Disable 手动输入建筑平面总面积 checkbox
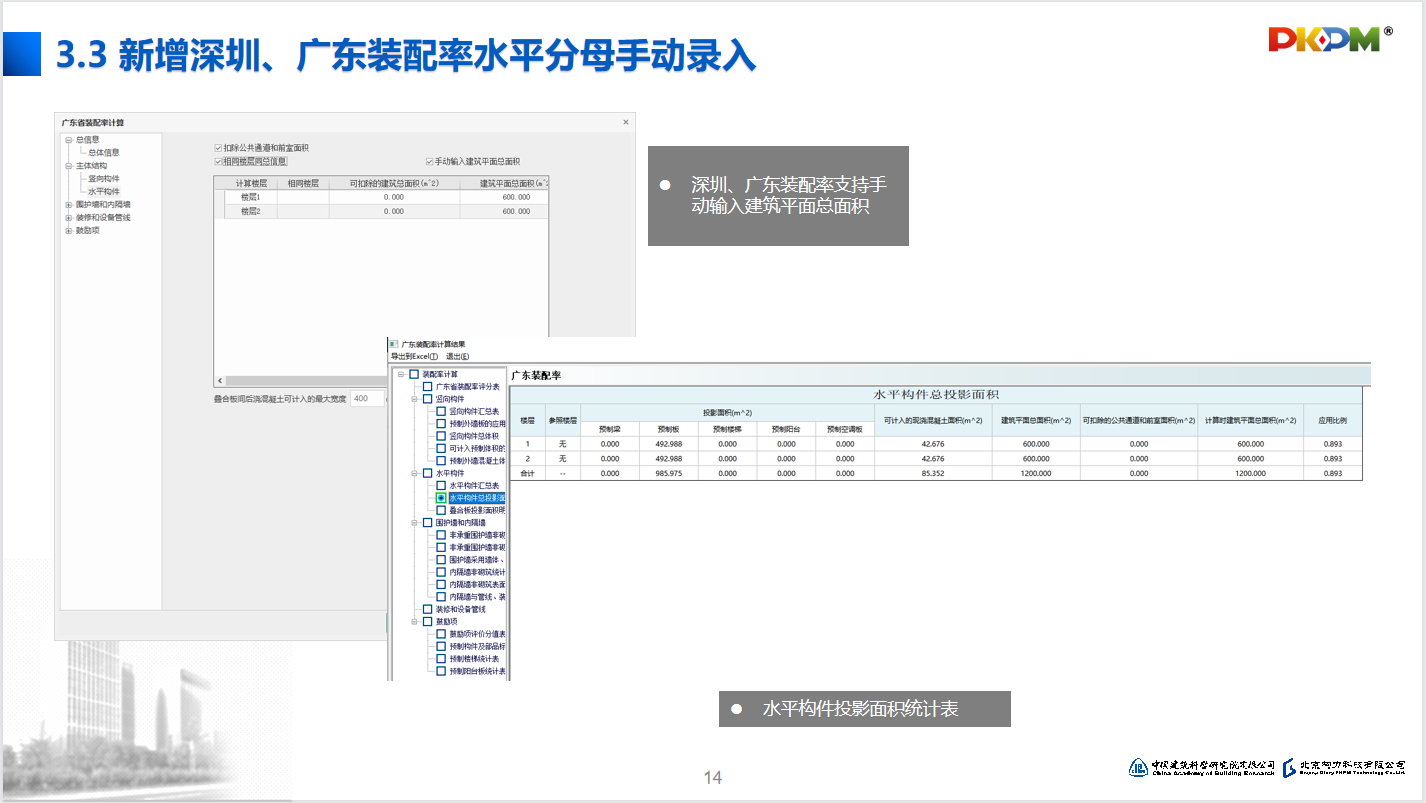The image size is (1426, 803). pyautogui.click(x=429, y=161)
